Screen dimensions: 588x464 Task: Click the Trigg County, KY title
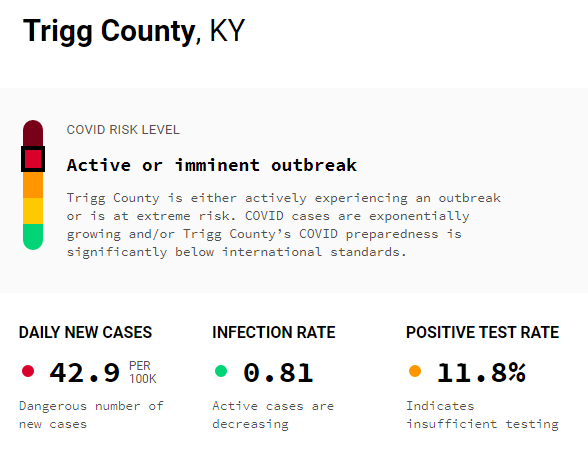(134, 31)
